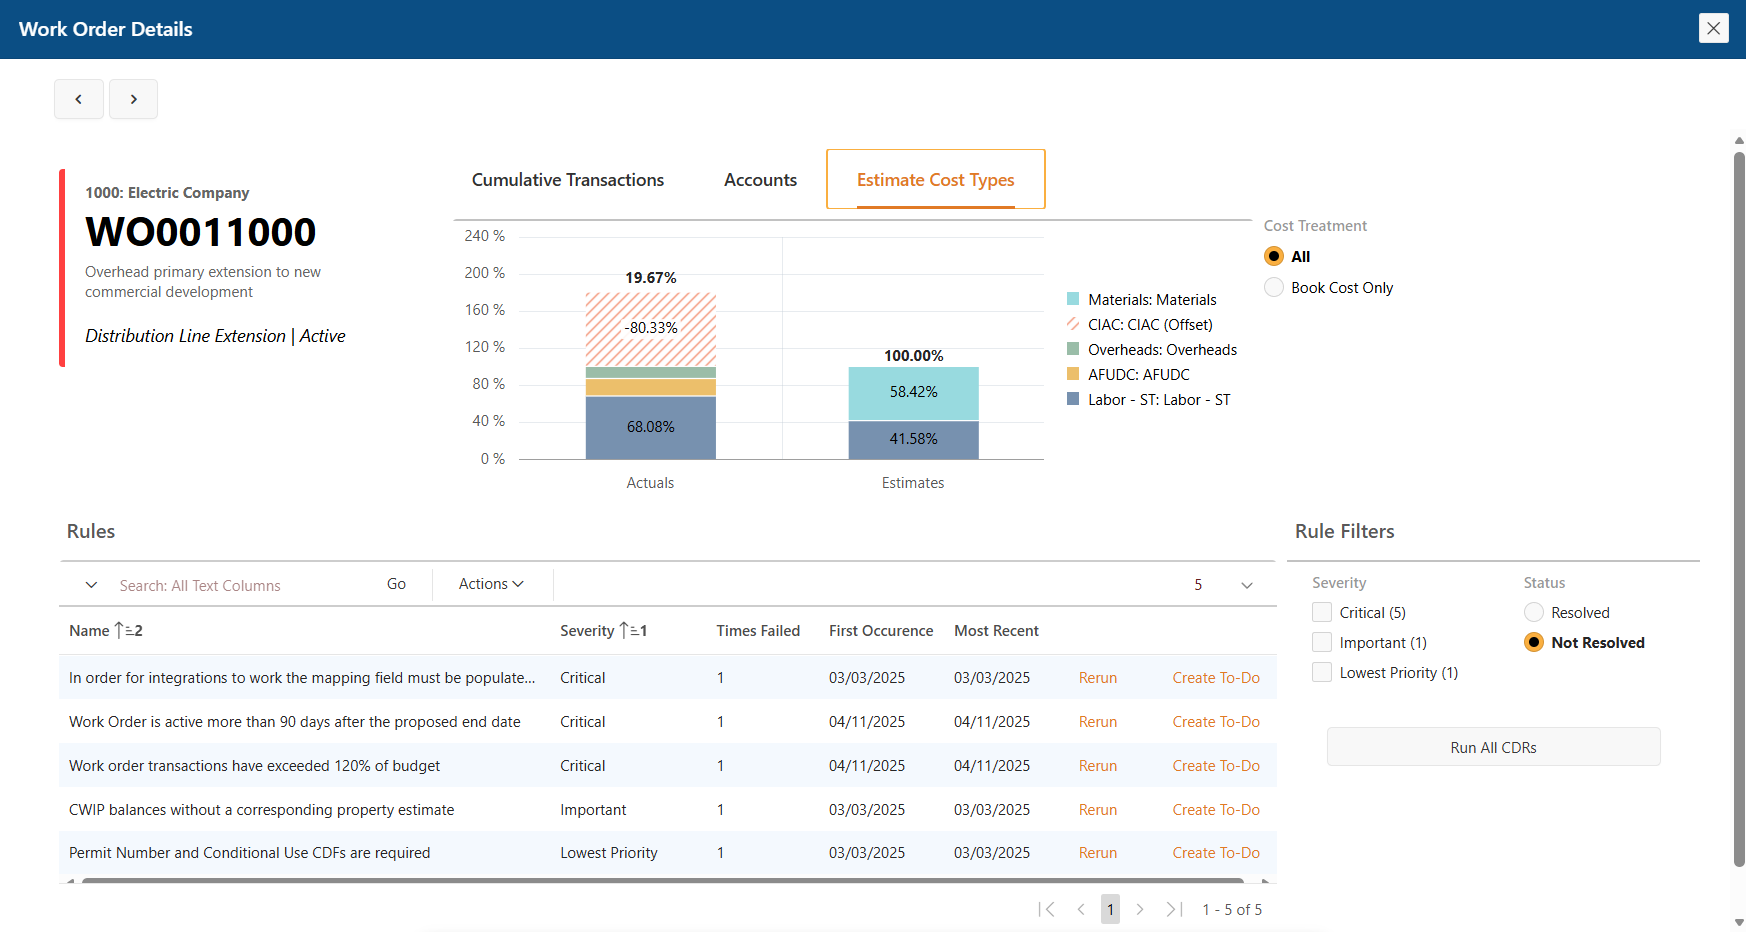Go to next page icon

point(1139,909)
